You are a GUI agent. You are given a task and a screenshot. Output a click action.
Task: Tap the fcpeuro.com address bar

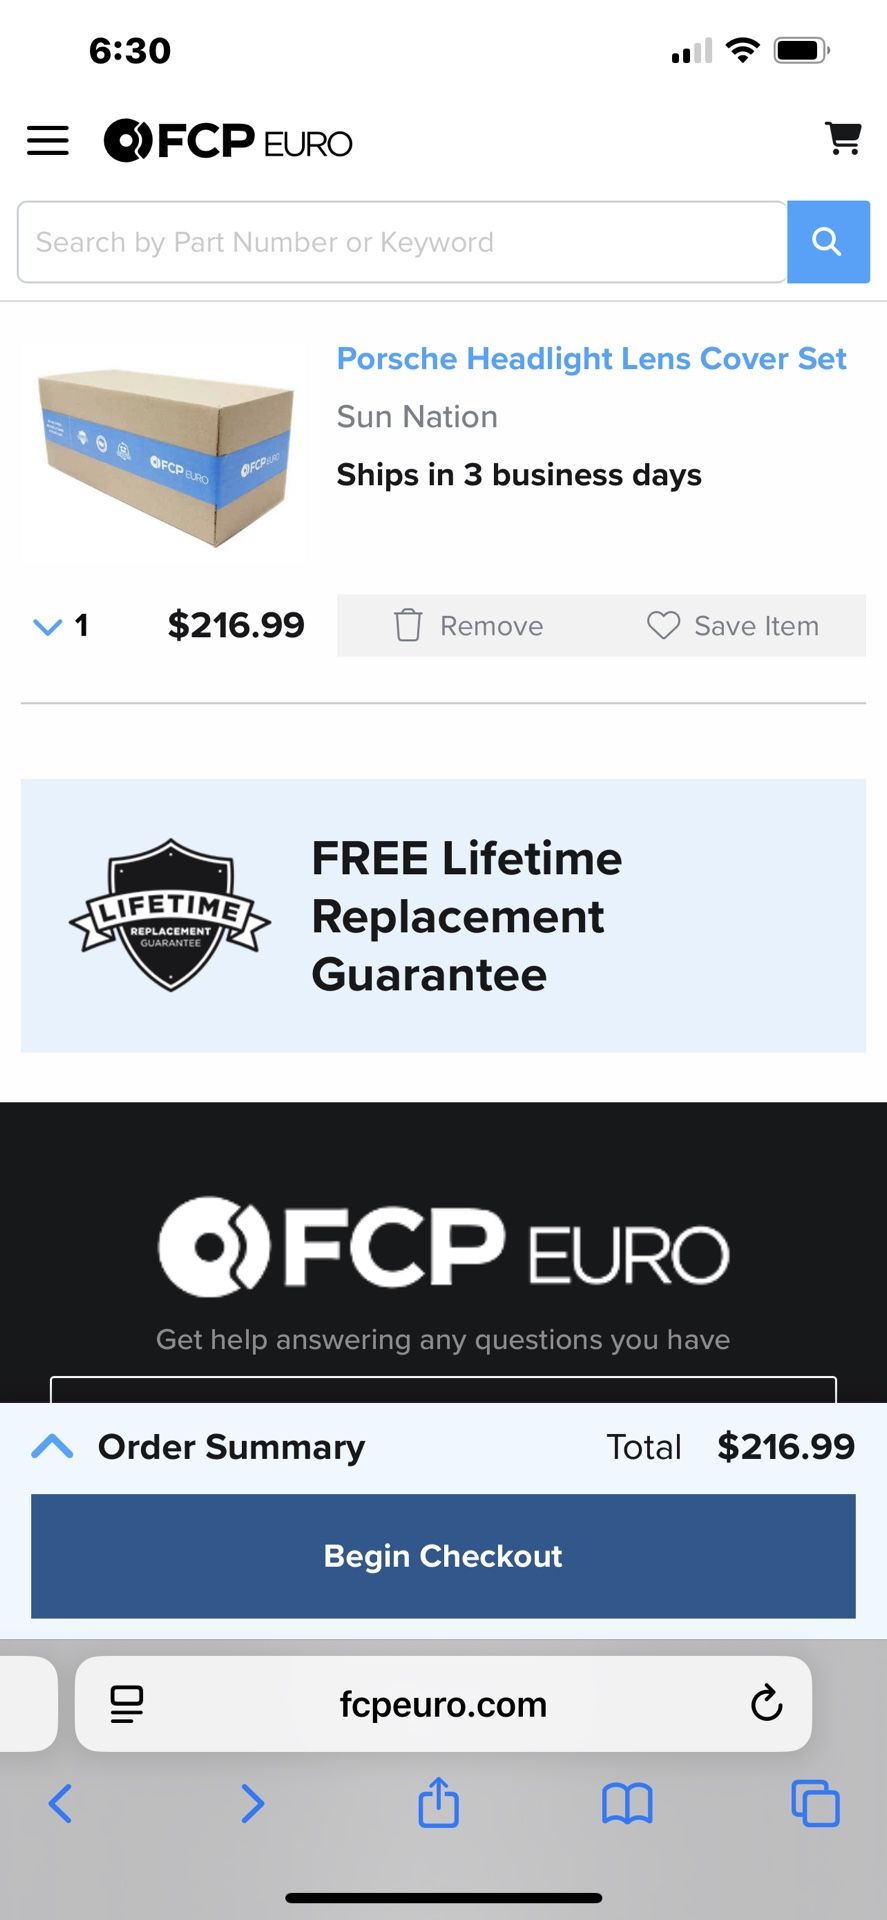tap(443, 1703)
